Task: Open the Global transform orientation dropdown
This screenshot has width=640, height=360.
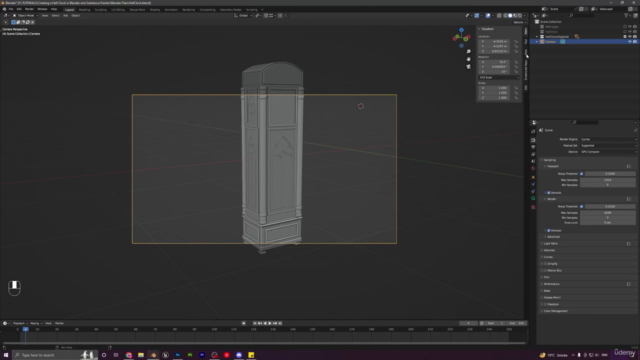Action: pyautogui.click(x=243, y=16)
